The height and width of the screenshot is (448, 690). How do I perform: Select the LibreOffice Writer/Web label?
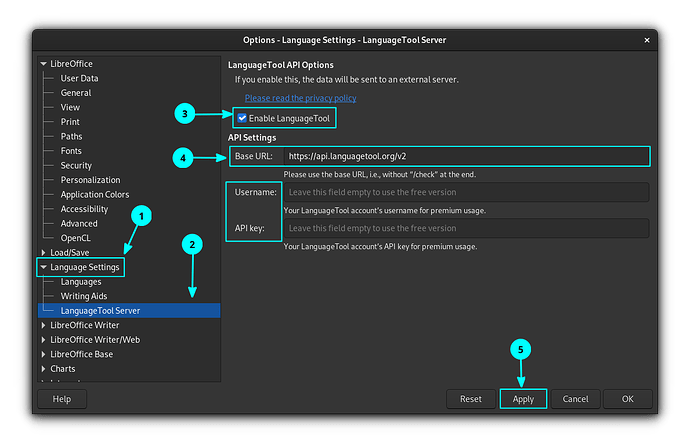point(95,340)
